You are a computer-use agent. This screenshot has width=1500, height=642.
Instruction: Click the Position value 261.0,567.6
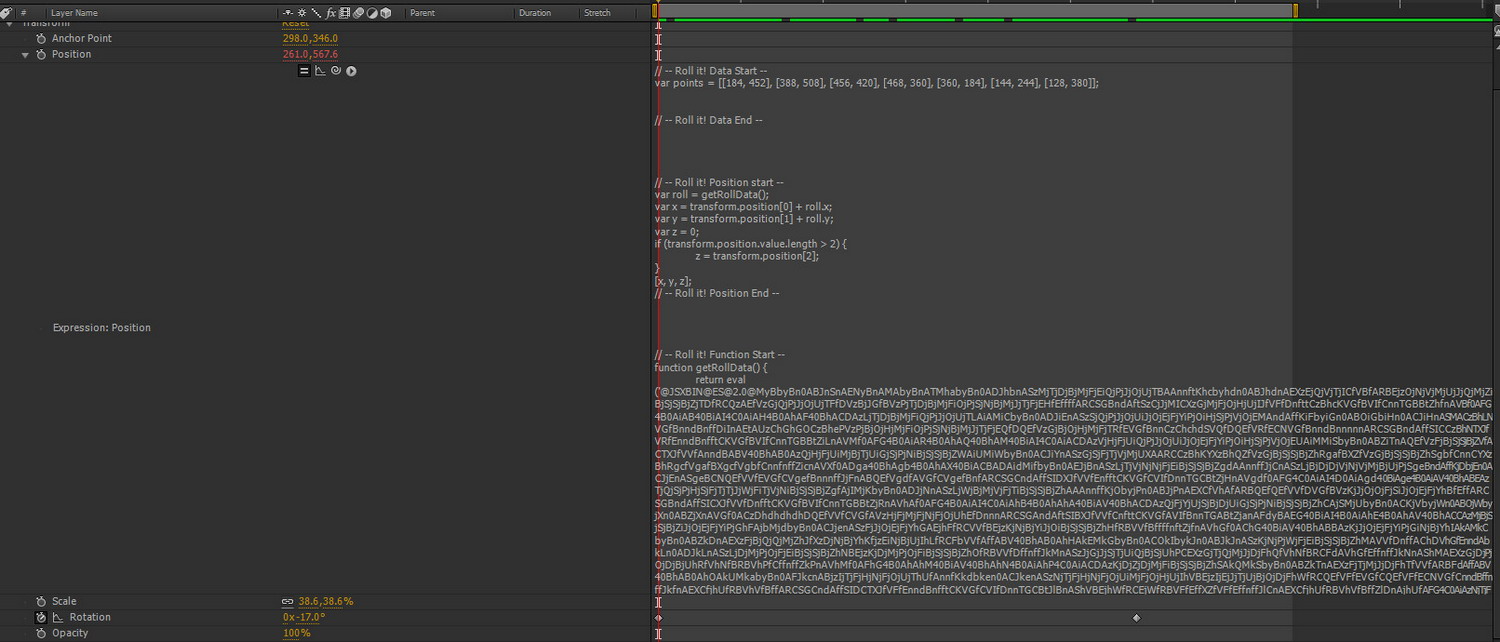pyautogui.click(x=310, y=54)
